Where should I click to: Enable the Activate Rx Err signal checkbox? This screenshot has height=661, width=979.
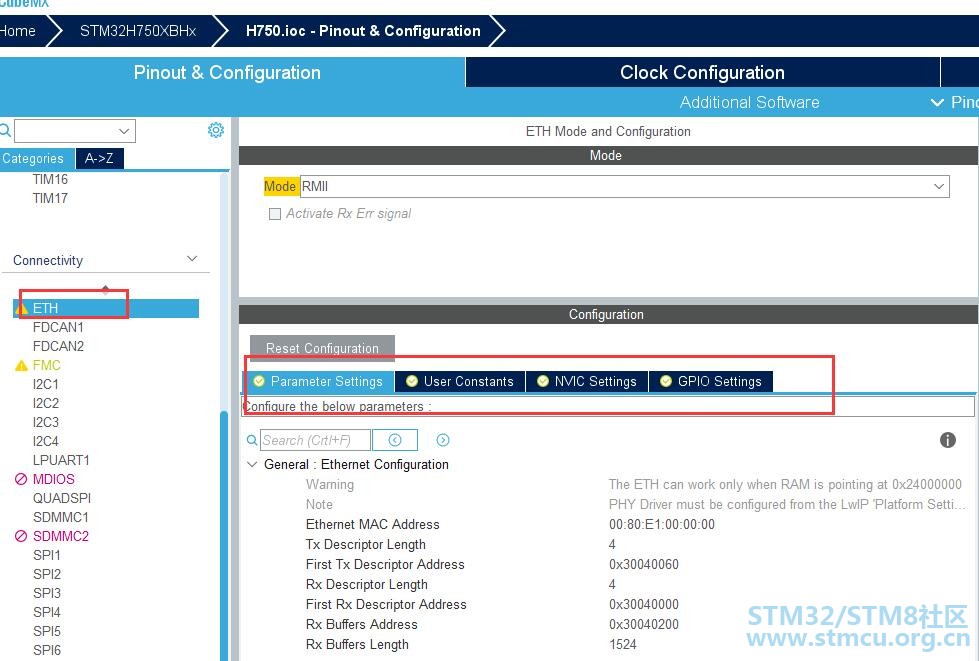275,214
